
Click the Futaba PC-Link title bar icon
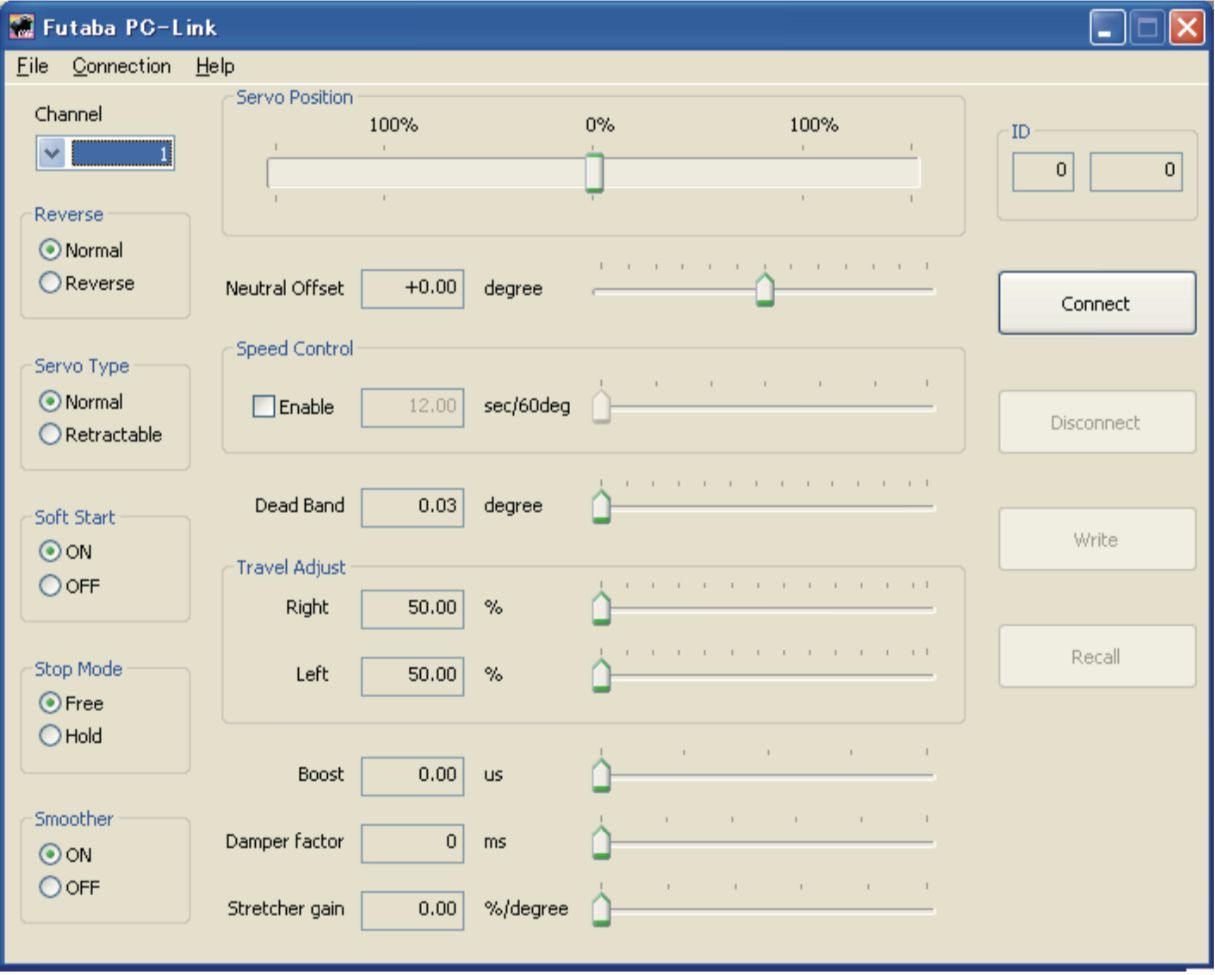click(22, 27)
